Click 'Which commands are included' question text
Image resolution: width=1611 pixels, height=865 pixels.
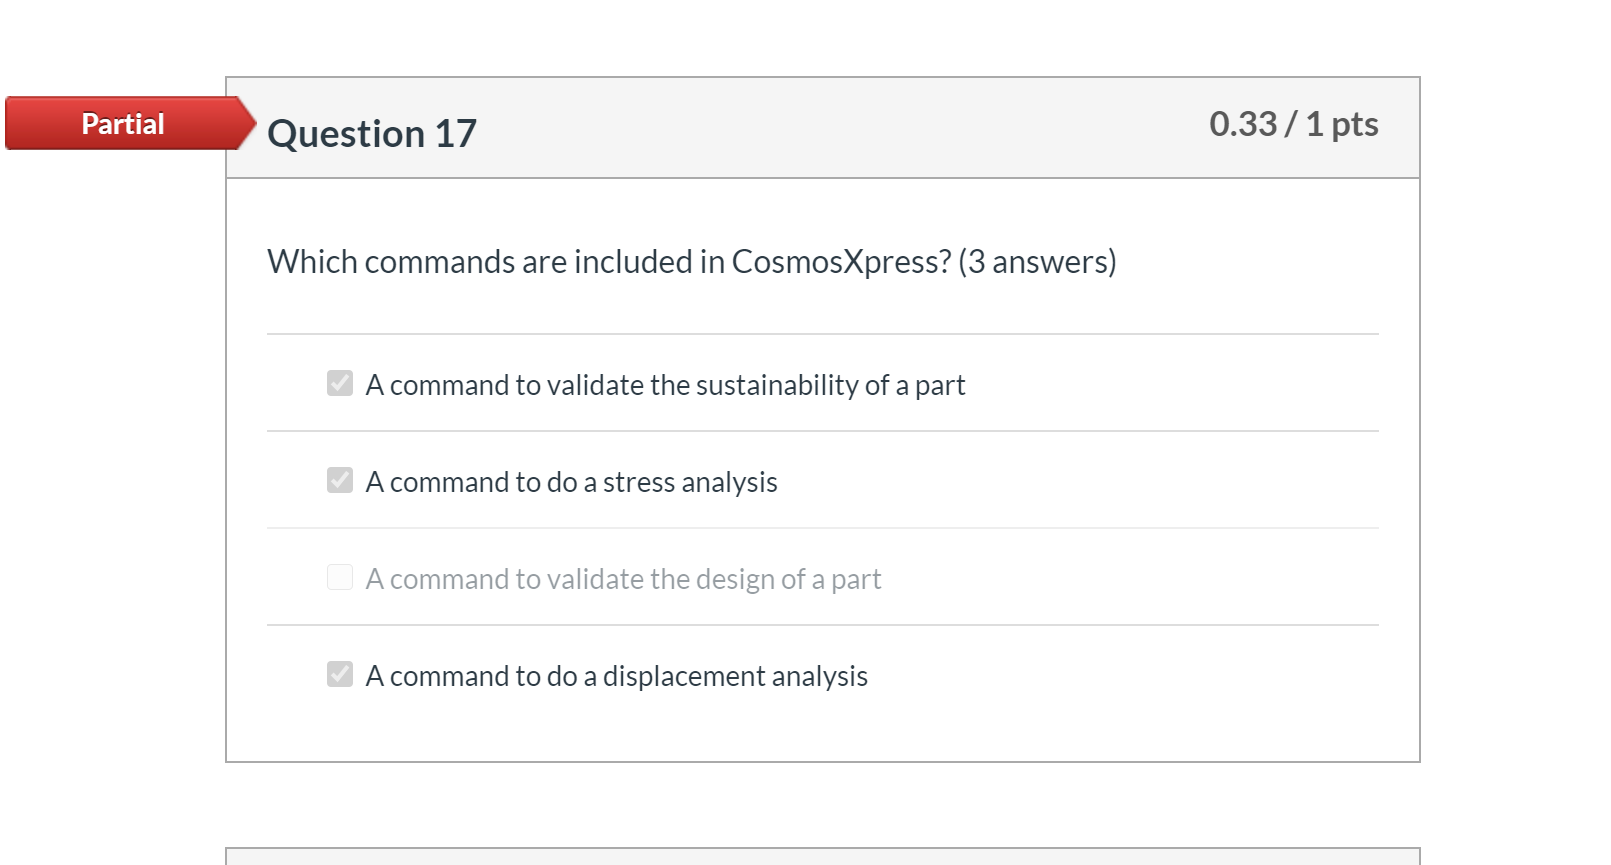480,262
